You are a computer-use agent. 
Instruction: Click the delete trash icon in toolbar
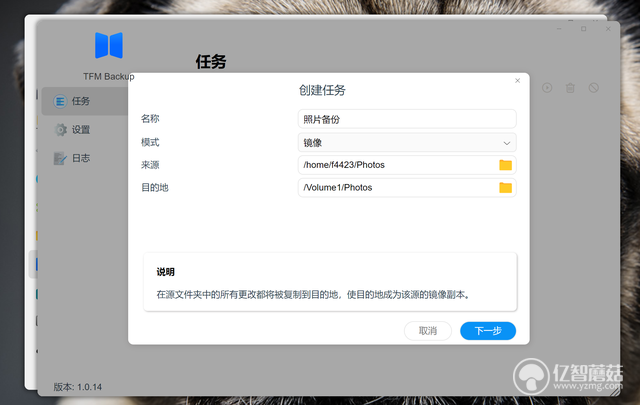570,88
